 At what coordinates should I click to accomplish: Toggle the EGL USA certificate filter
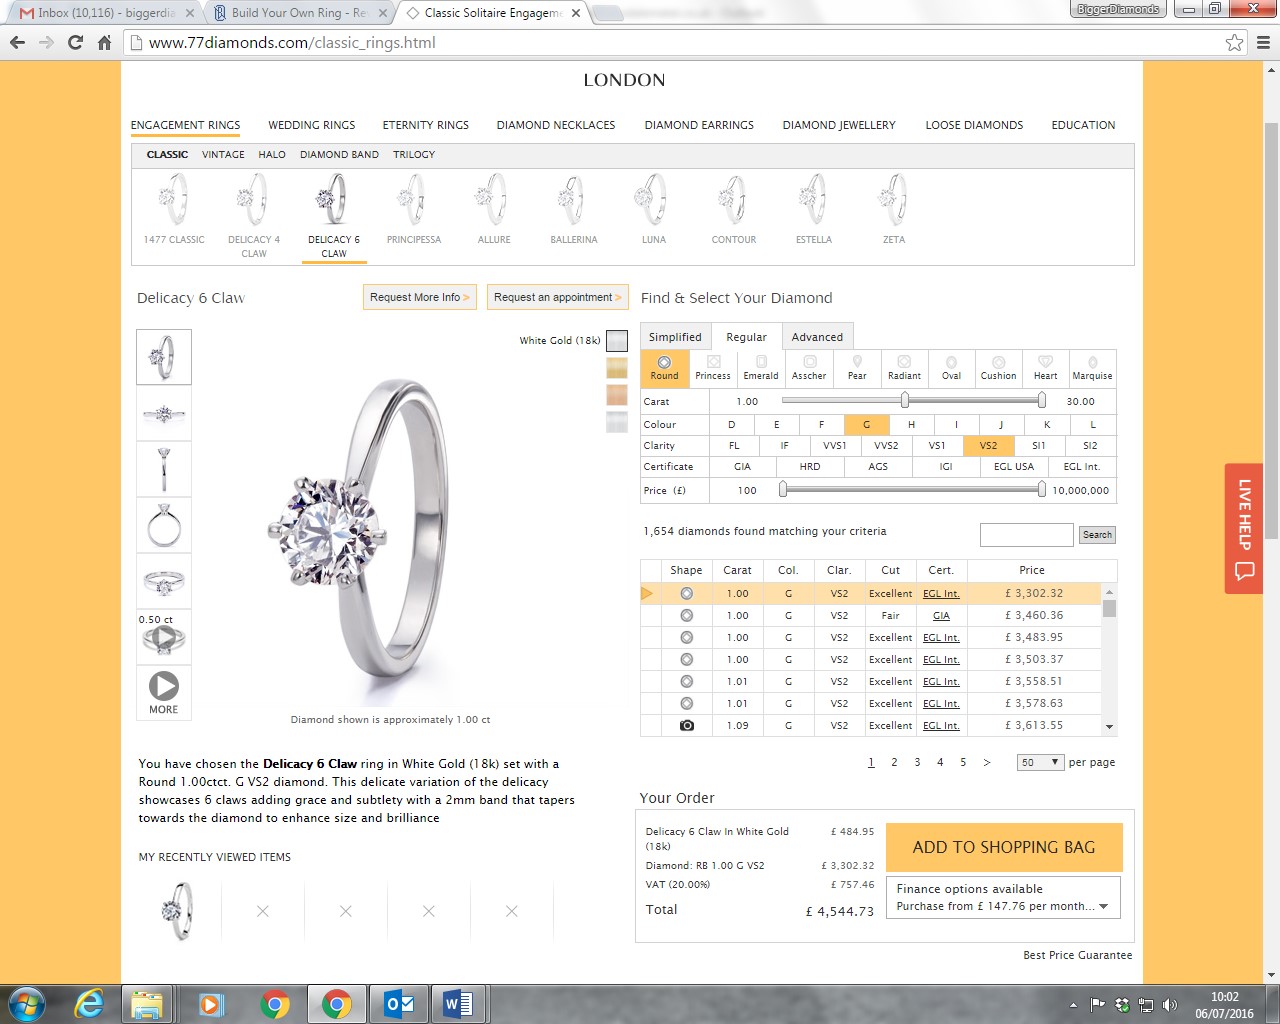point(1014,467)
